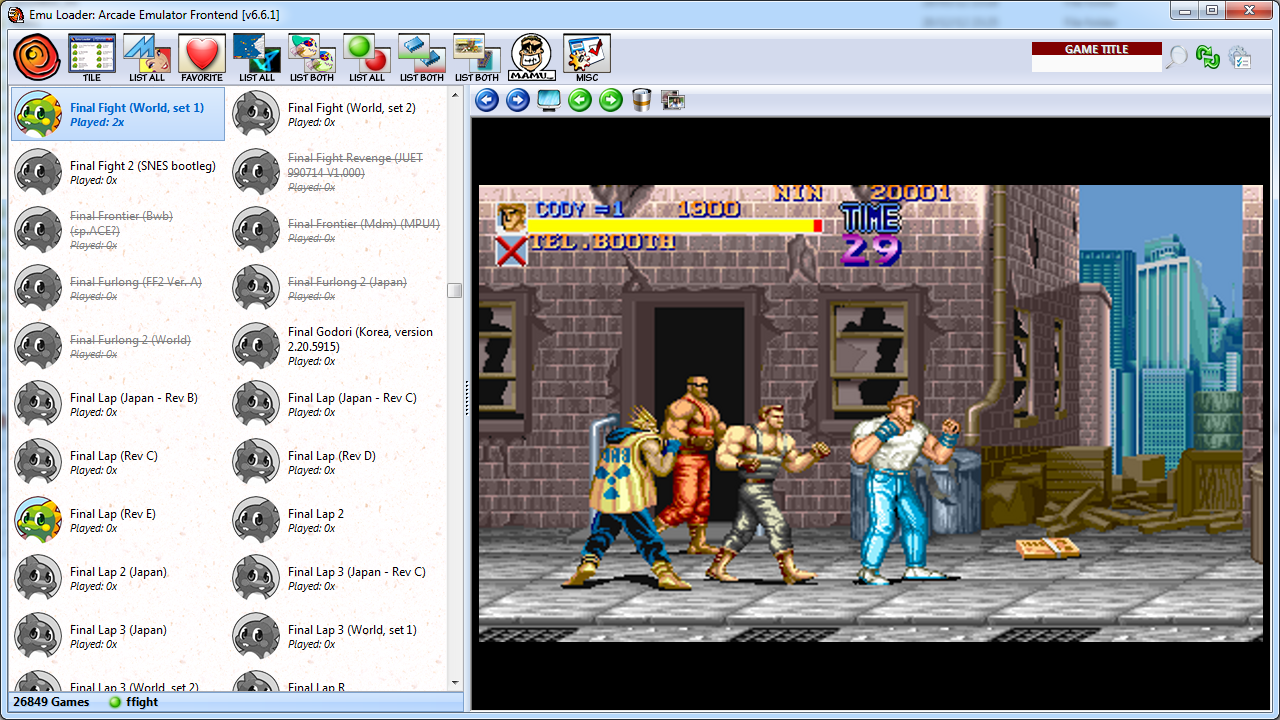The height and width of the screenshot is (720, 1280).
Task: Select Final Lap 3 (Japan - Rev C)
Action: tap(336, 578)
